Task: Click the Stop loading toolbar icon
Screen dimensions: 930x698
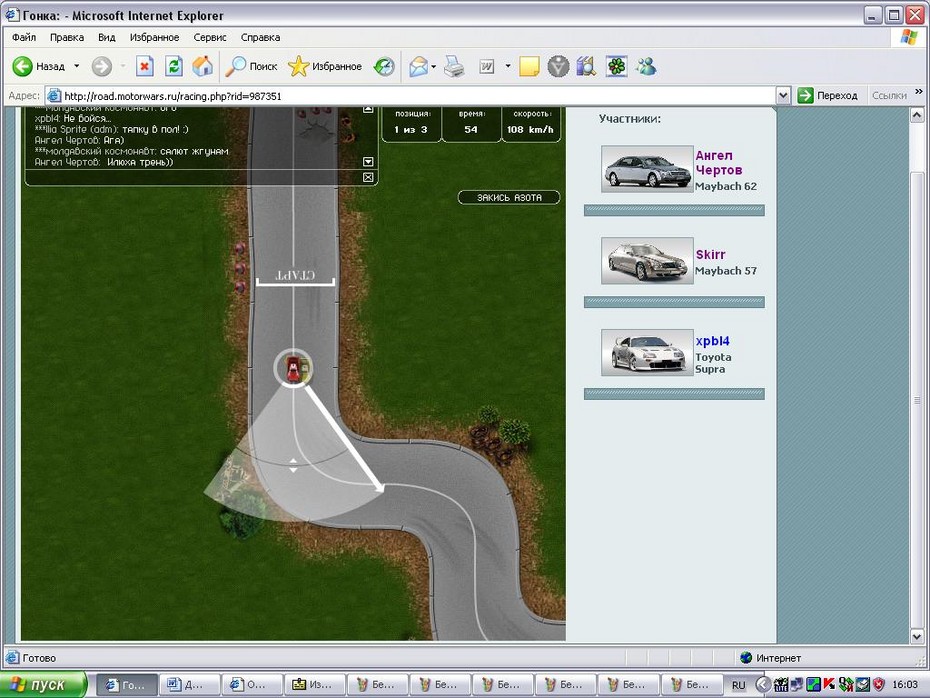Action: [145, 67]
